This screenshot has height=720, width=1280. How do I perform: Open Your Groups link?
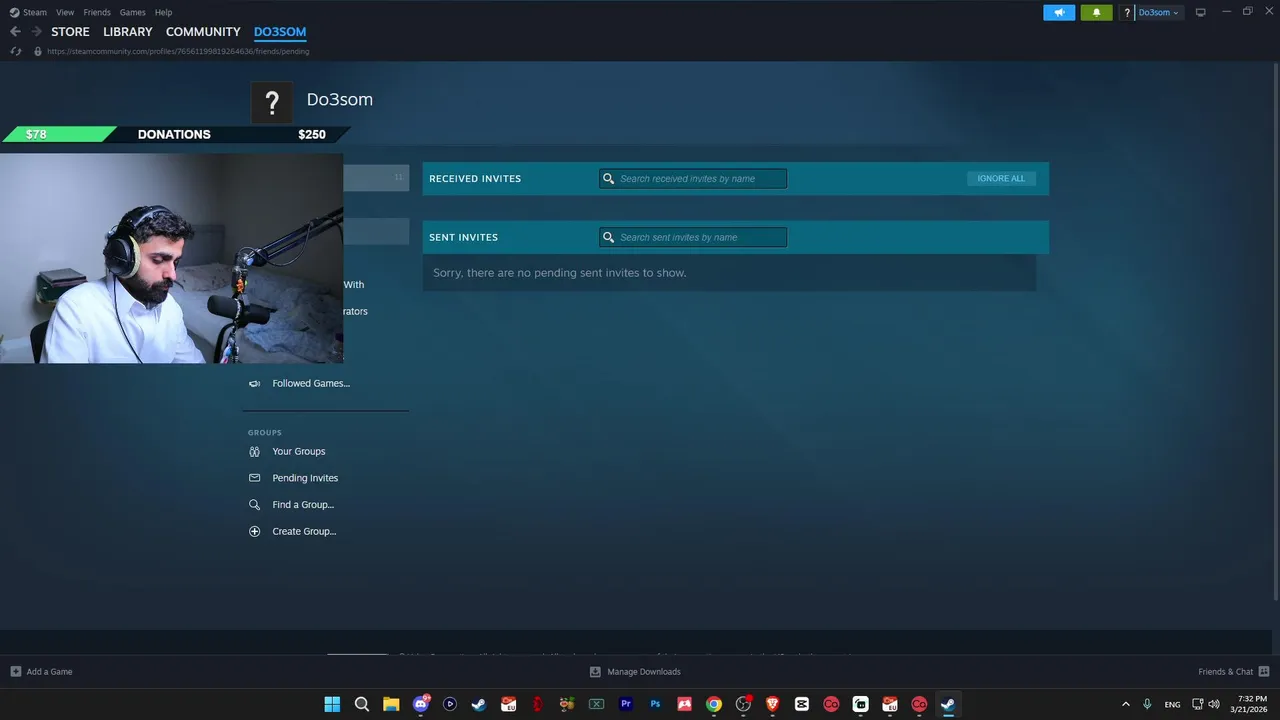pos(299,451)
